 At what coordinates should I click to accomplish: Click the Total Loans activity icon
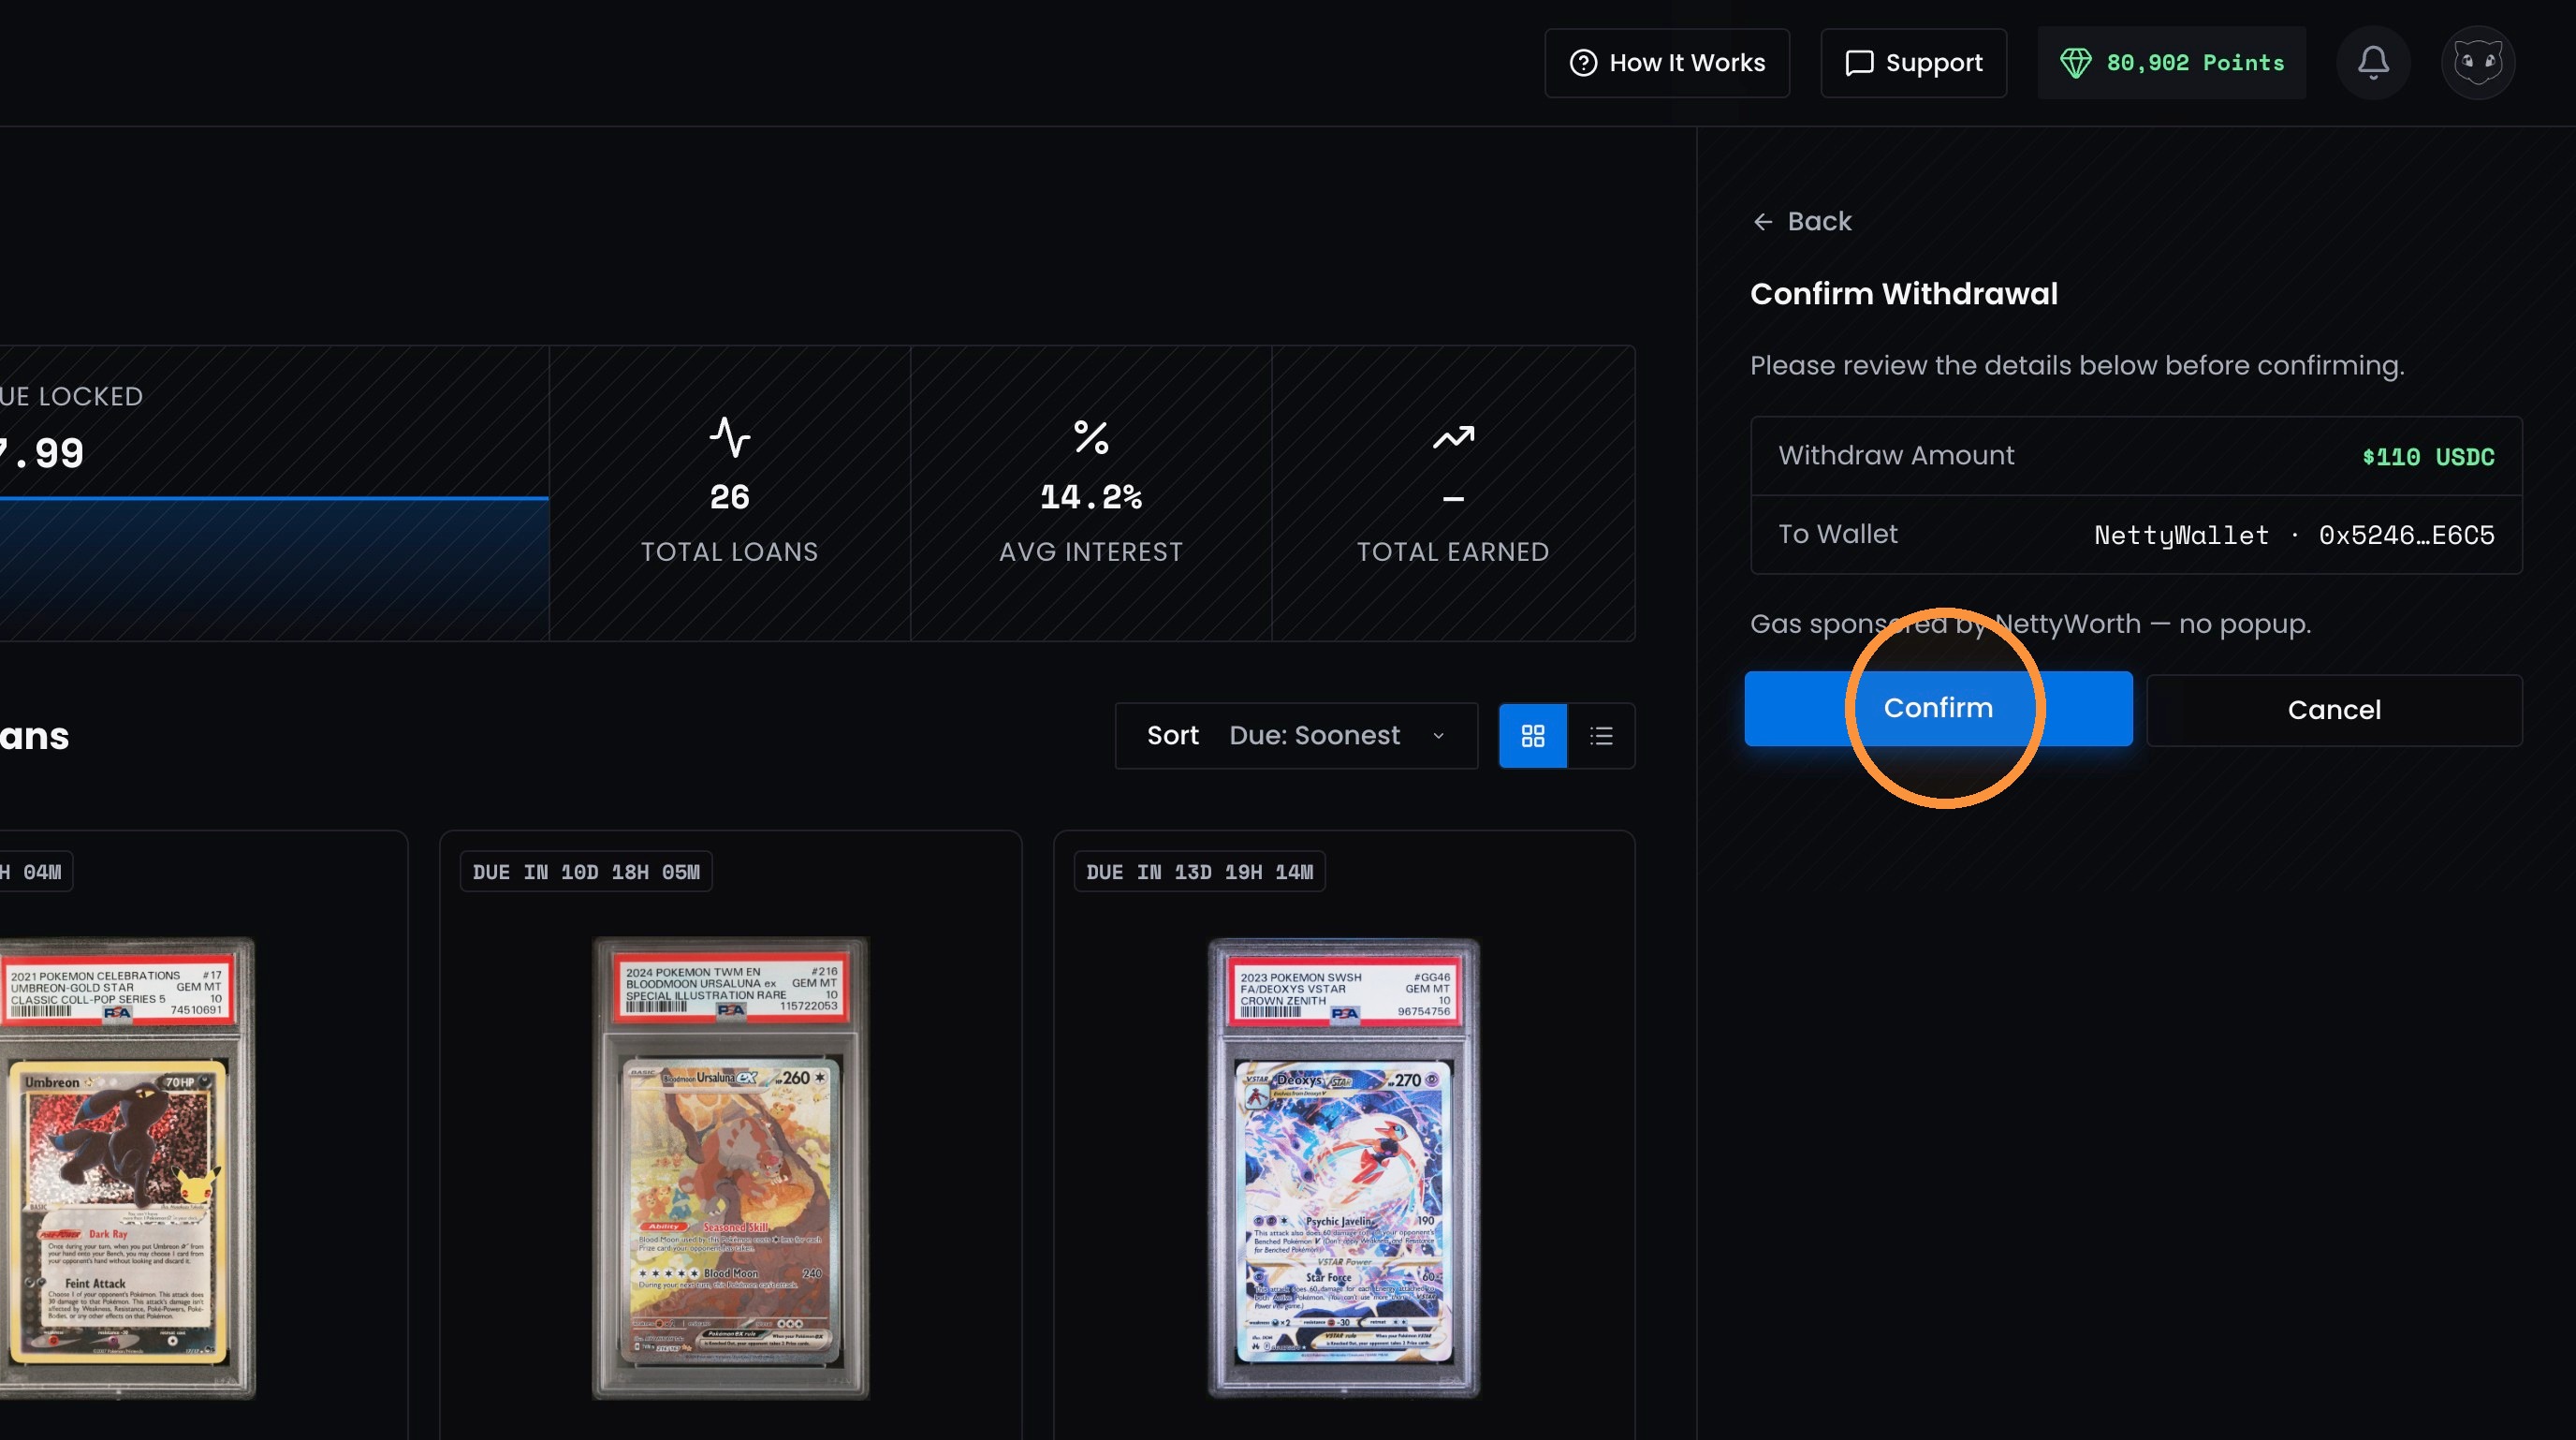point(730,437)
